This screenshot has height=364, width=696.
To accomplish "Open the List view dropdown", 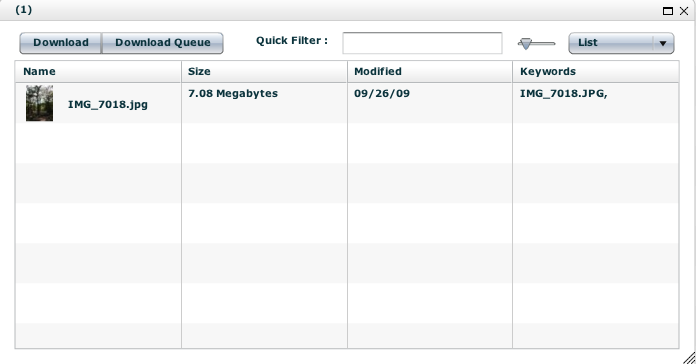I will (x=621, y=43).
